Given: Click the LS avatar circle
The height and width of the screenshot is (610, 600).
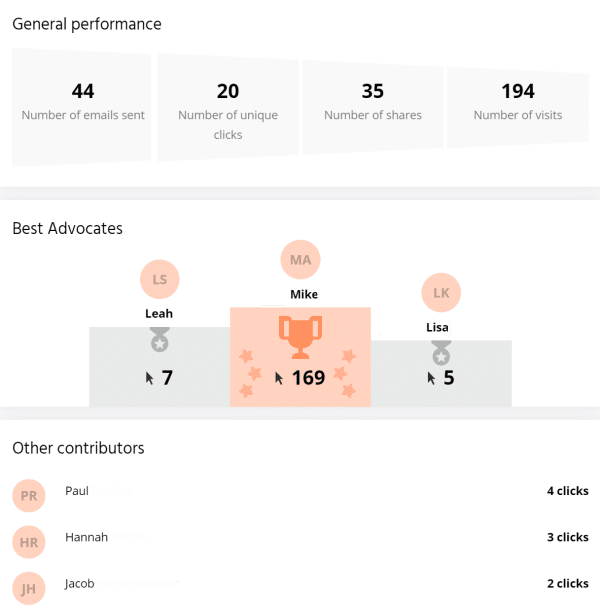Looking at the screenshot, I should point(159,279).
